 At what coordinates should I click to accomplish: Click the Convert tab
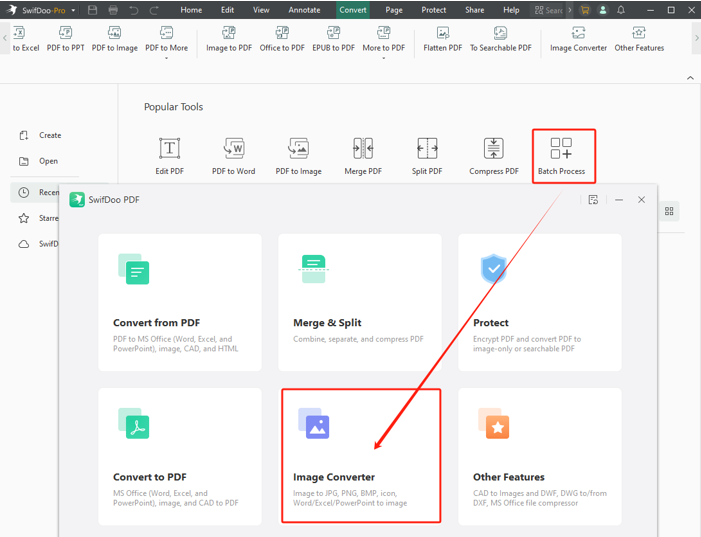pos(353,10)
